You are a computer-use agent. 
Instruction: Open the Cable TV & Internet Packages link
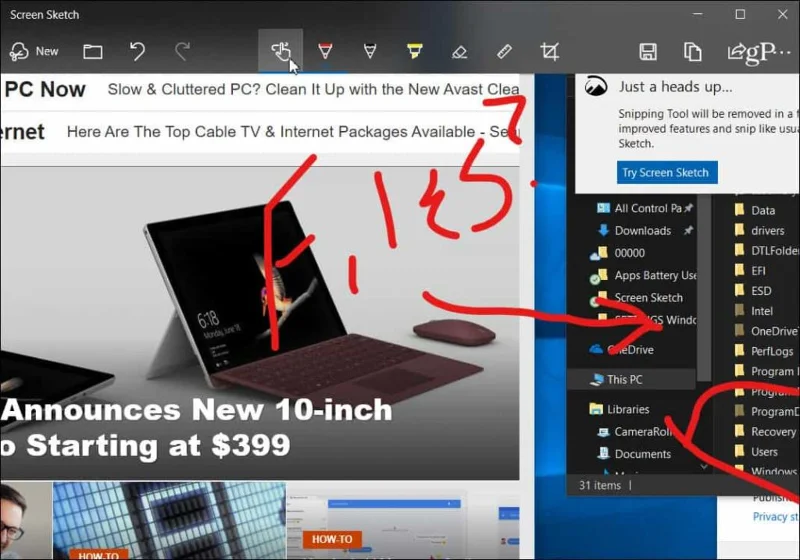(x=293, y=132)
